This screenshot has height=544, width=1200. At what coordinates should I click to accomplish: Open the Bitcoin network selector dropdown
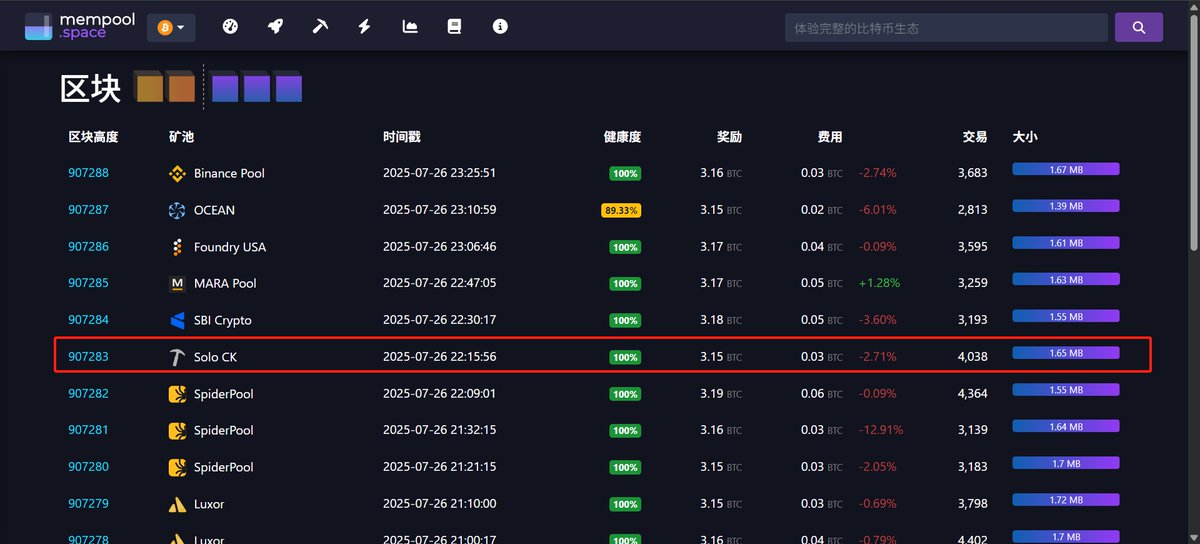[x=171, y=27]
